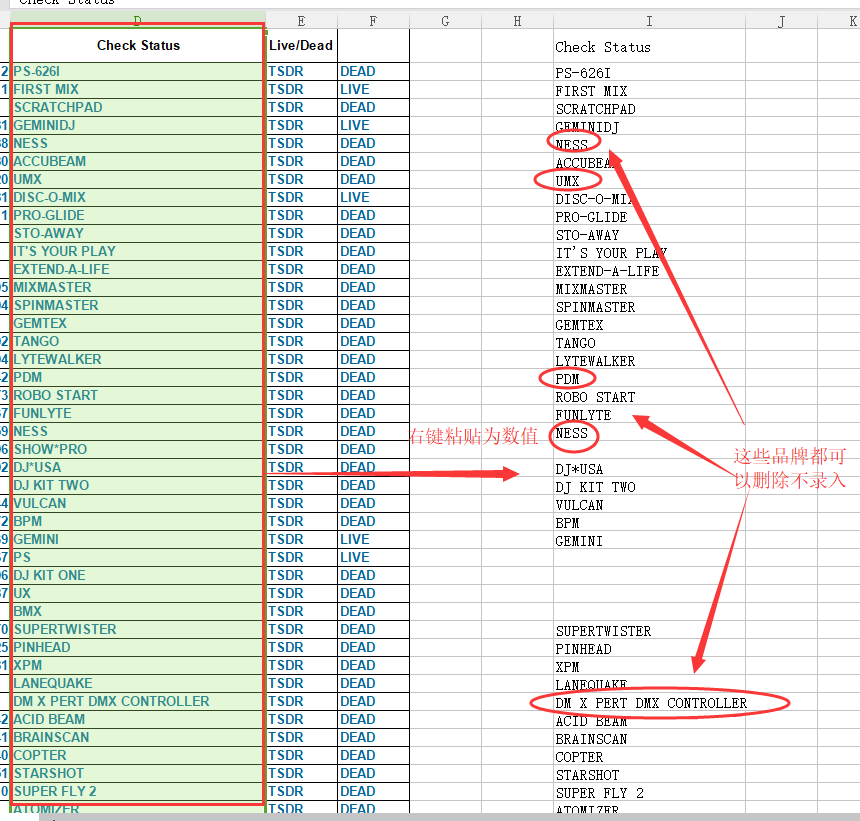This screenshot has width=860, height=821.
Task: Select the MIXMASTER cell in column D
Action: (x=138, y=287)
